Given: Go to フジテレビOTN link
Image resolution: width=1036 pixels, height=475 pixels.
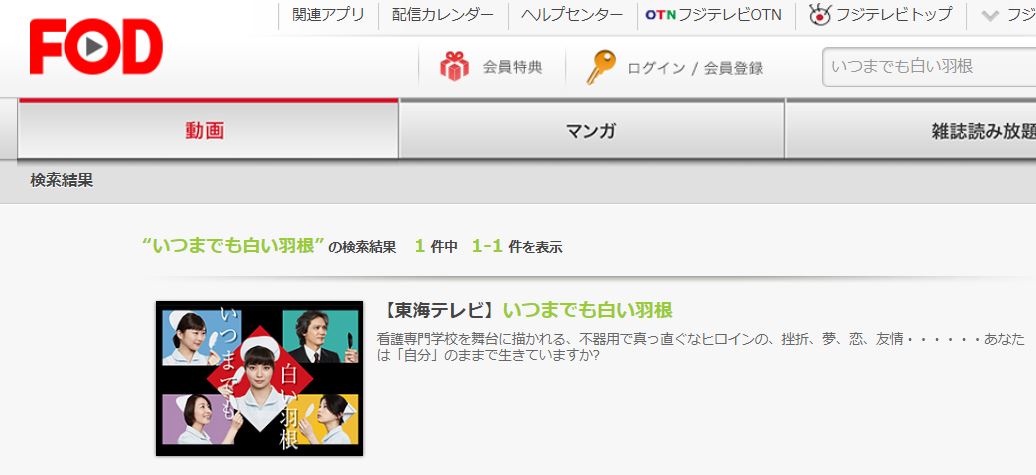Looking at the screenshot, I should (x=714, y=15).
